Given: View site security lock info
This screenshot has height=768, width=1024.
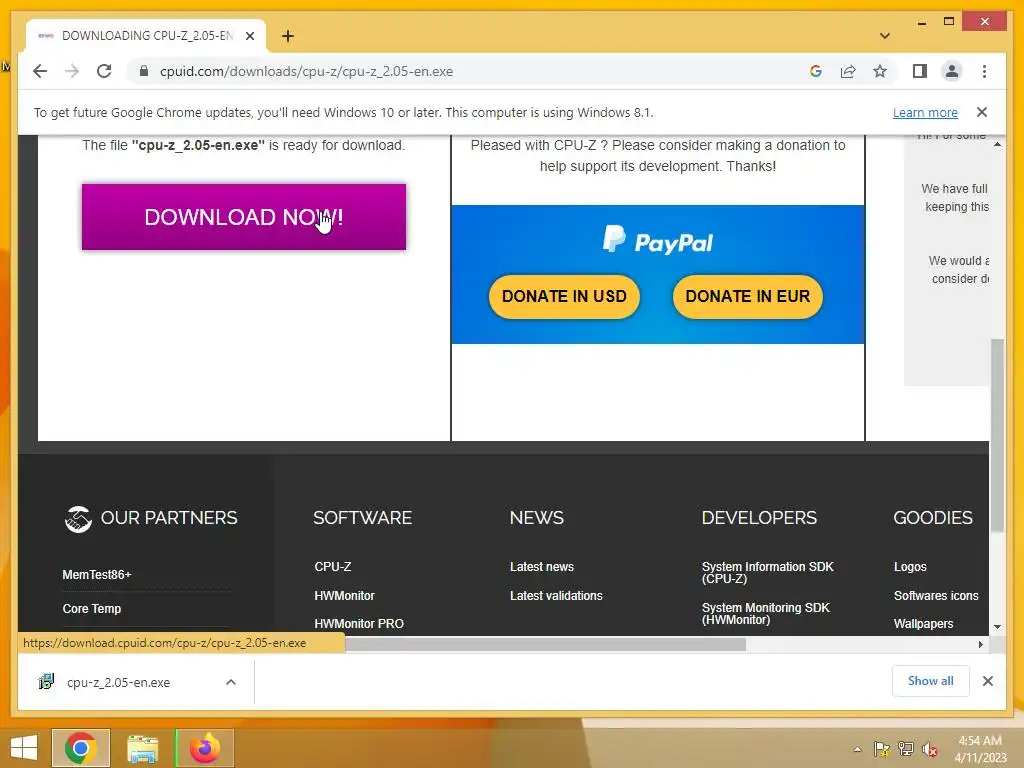Looking at the screenshot, I should (x=144, y=71).
